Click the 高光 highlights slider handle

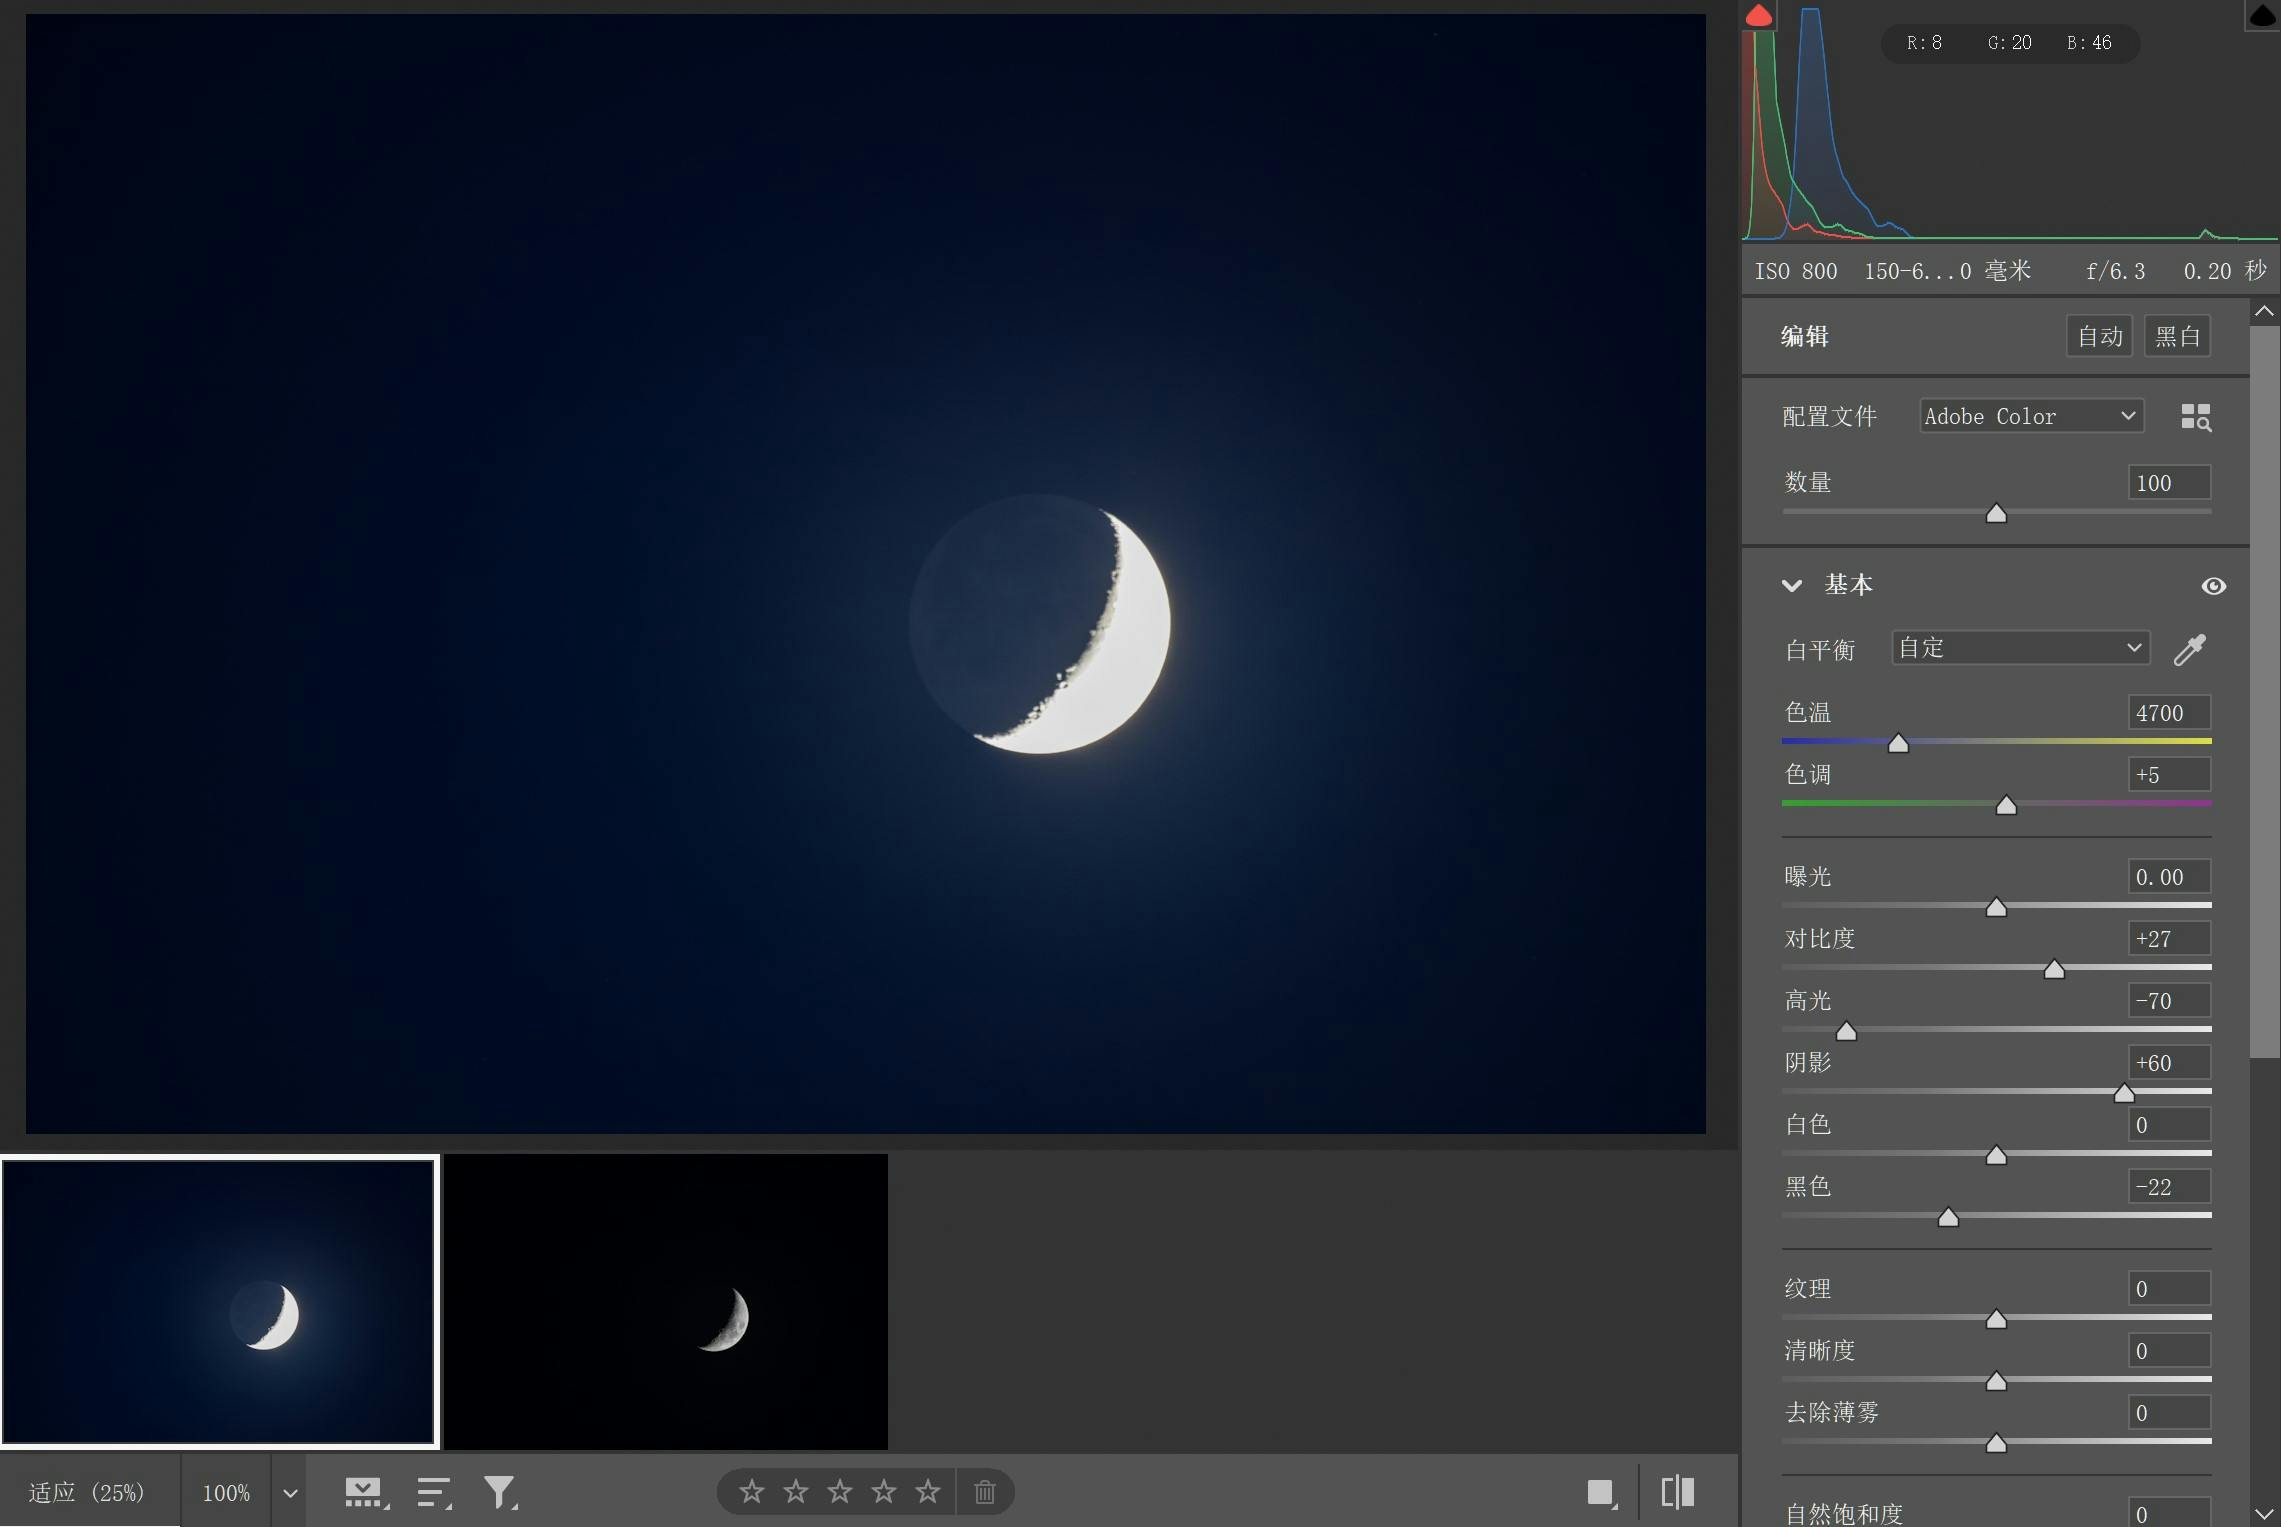coord(1846,1031)
